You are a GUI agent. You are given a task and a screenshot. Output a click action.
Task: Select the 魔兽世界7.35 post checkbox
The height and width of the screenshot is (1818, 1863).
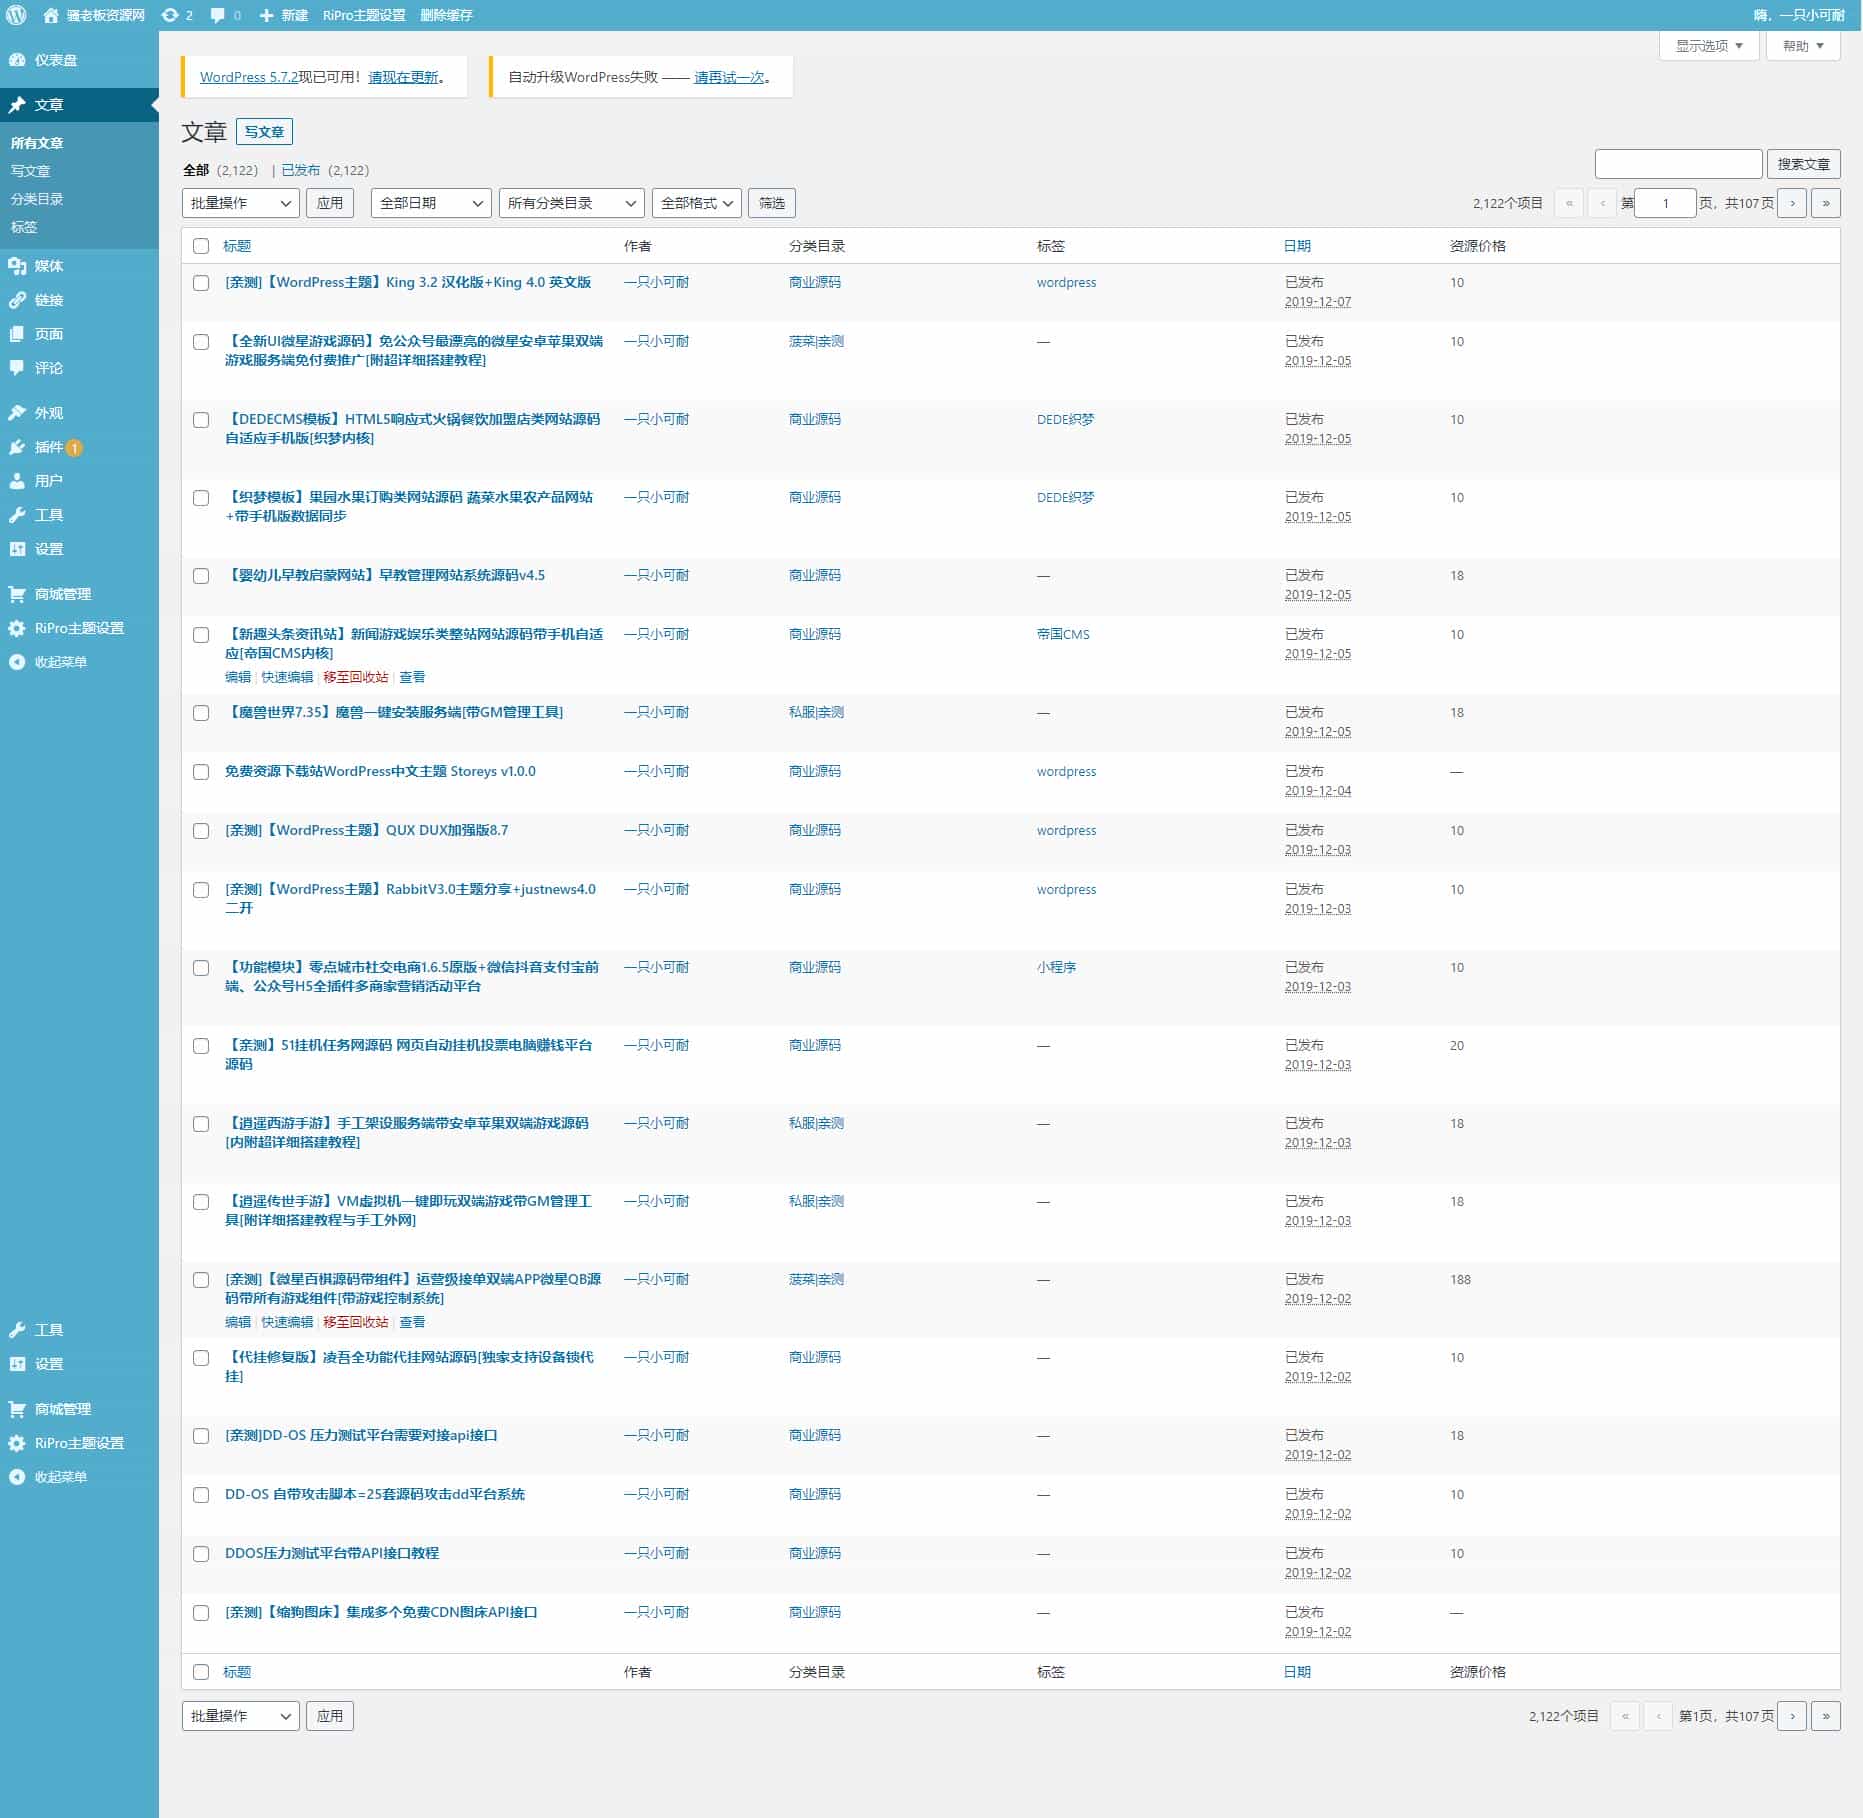(x=201, y=713)
